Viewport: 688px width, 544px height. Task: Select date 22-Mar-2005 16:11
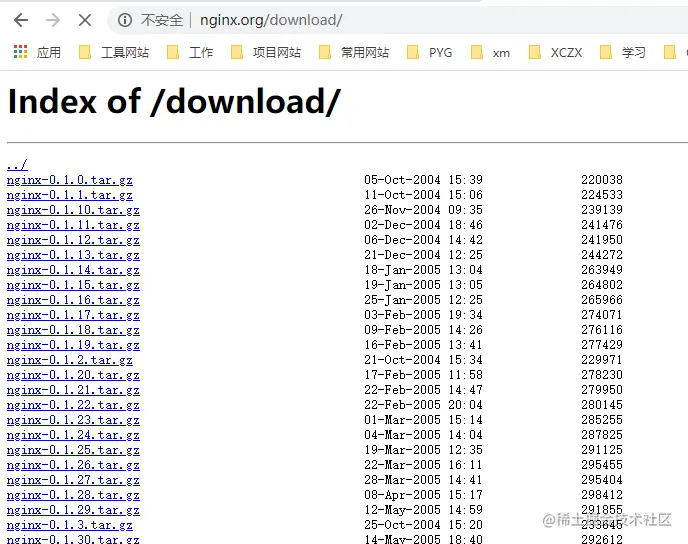click(x=423, y=465)
